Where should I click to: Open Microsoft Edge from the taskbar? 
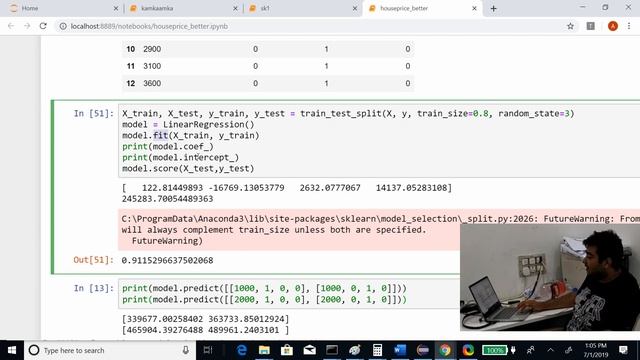pos(242,350)
